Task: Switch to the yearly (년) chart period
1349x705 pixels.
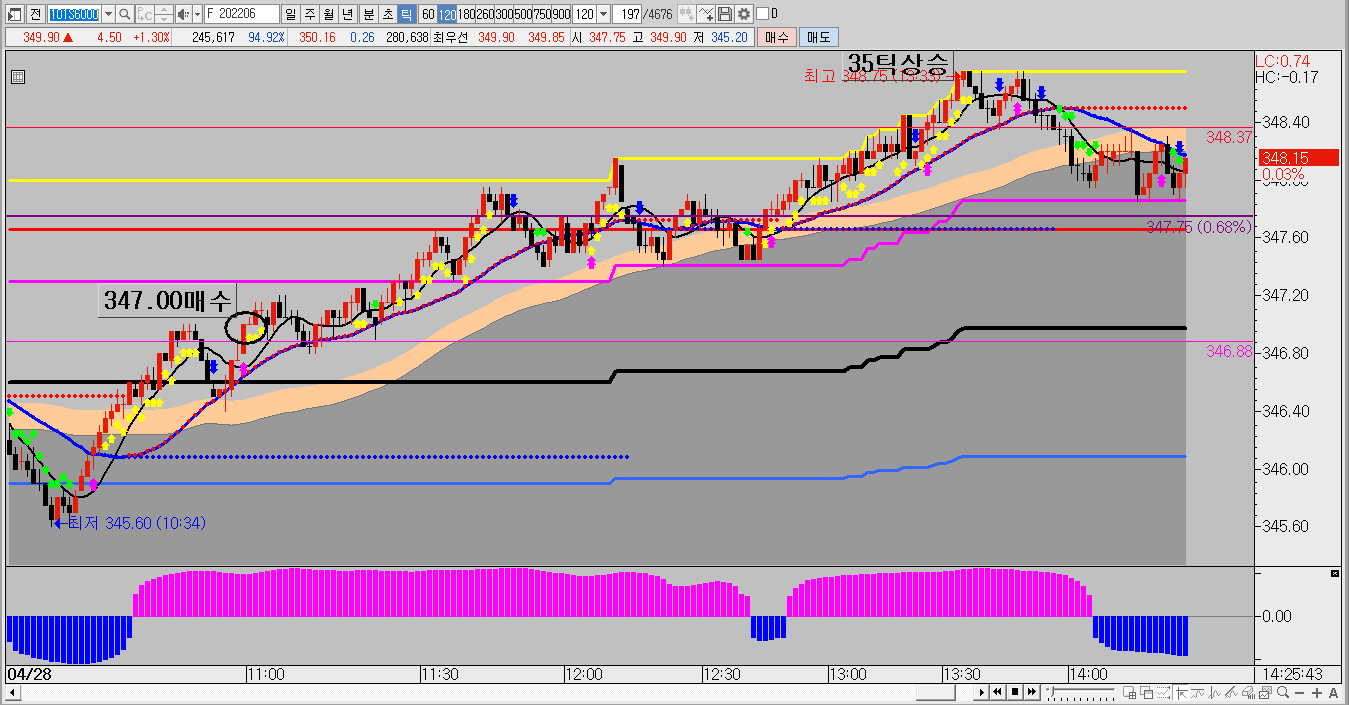Action: pos(347,14)
